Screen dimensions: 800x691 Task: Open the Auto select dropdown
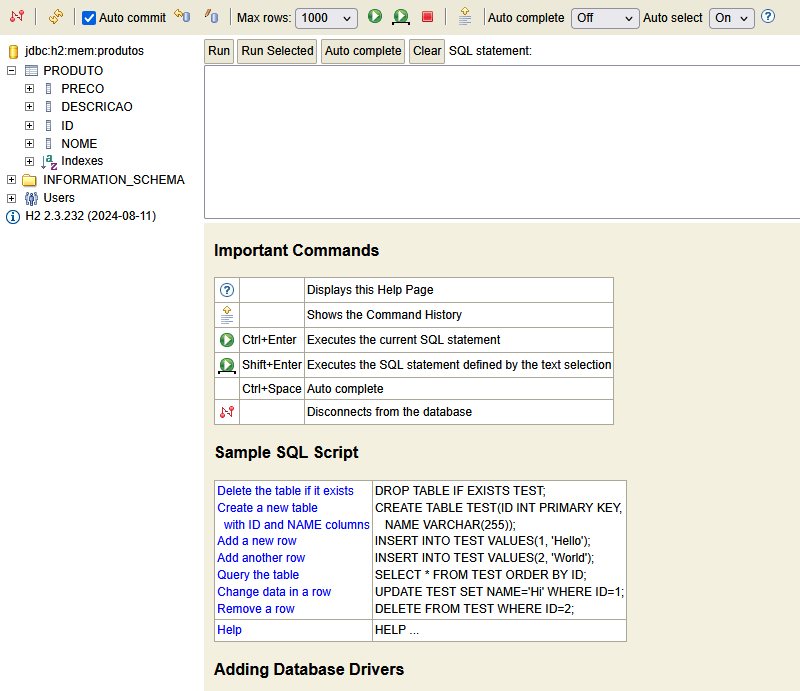click(731, 18)
